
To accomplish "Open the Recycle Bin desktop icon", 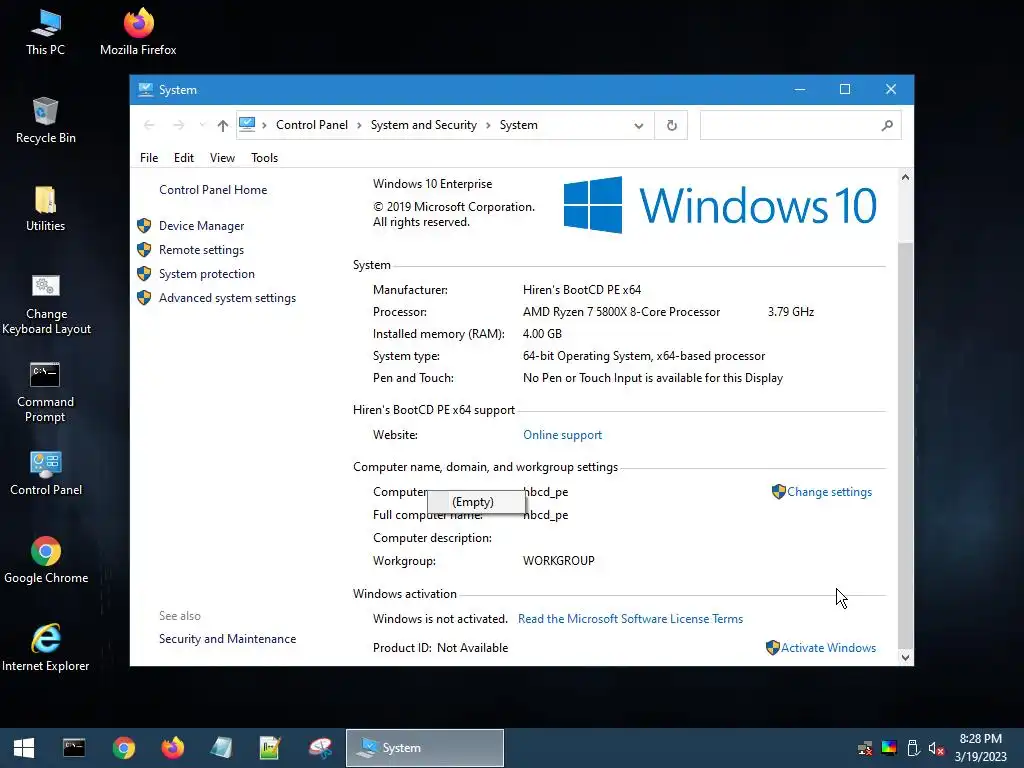I will point(45,121).
